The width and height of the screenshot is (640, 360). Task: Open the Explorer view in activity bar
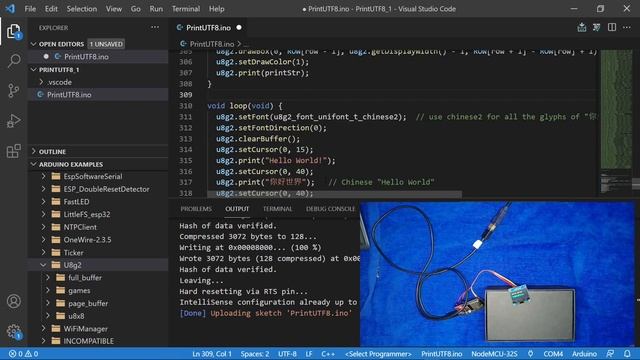point(13,31)
